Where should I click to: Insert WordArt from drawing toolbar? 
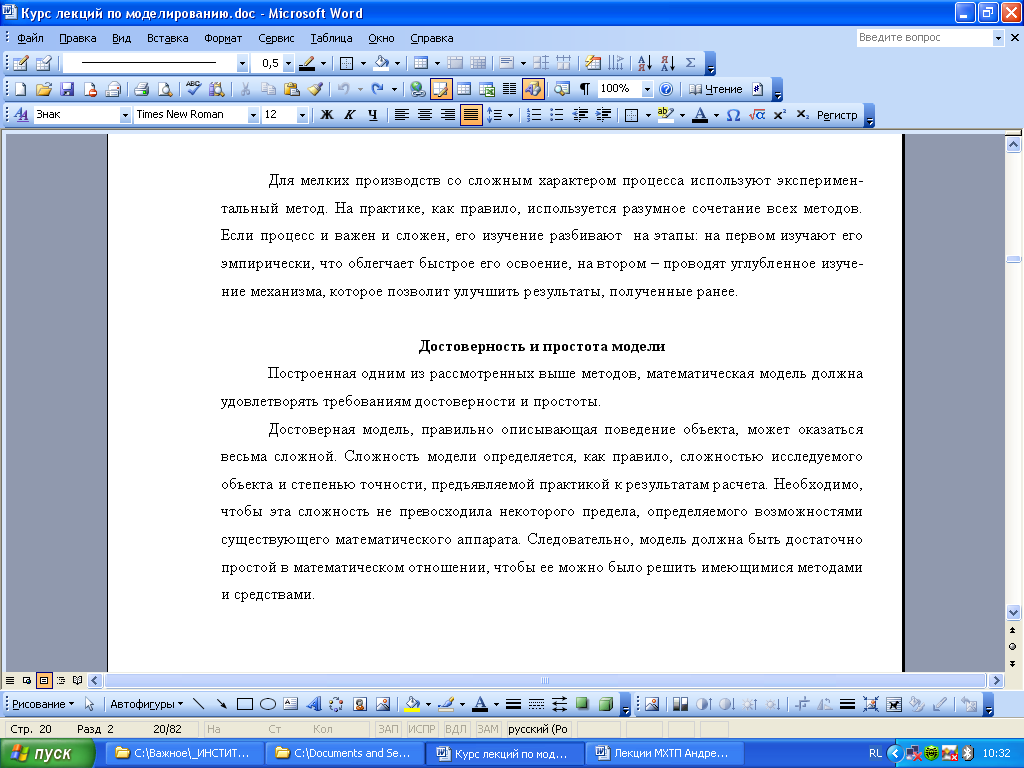coord(313,704)
